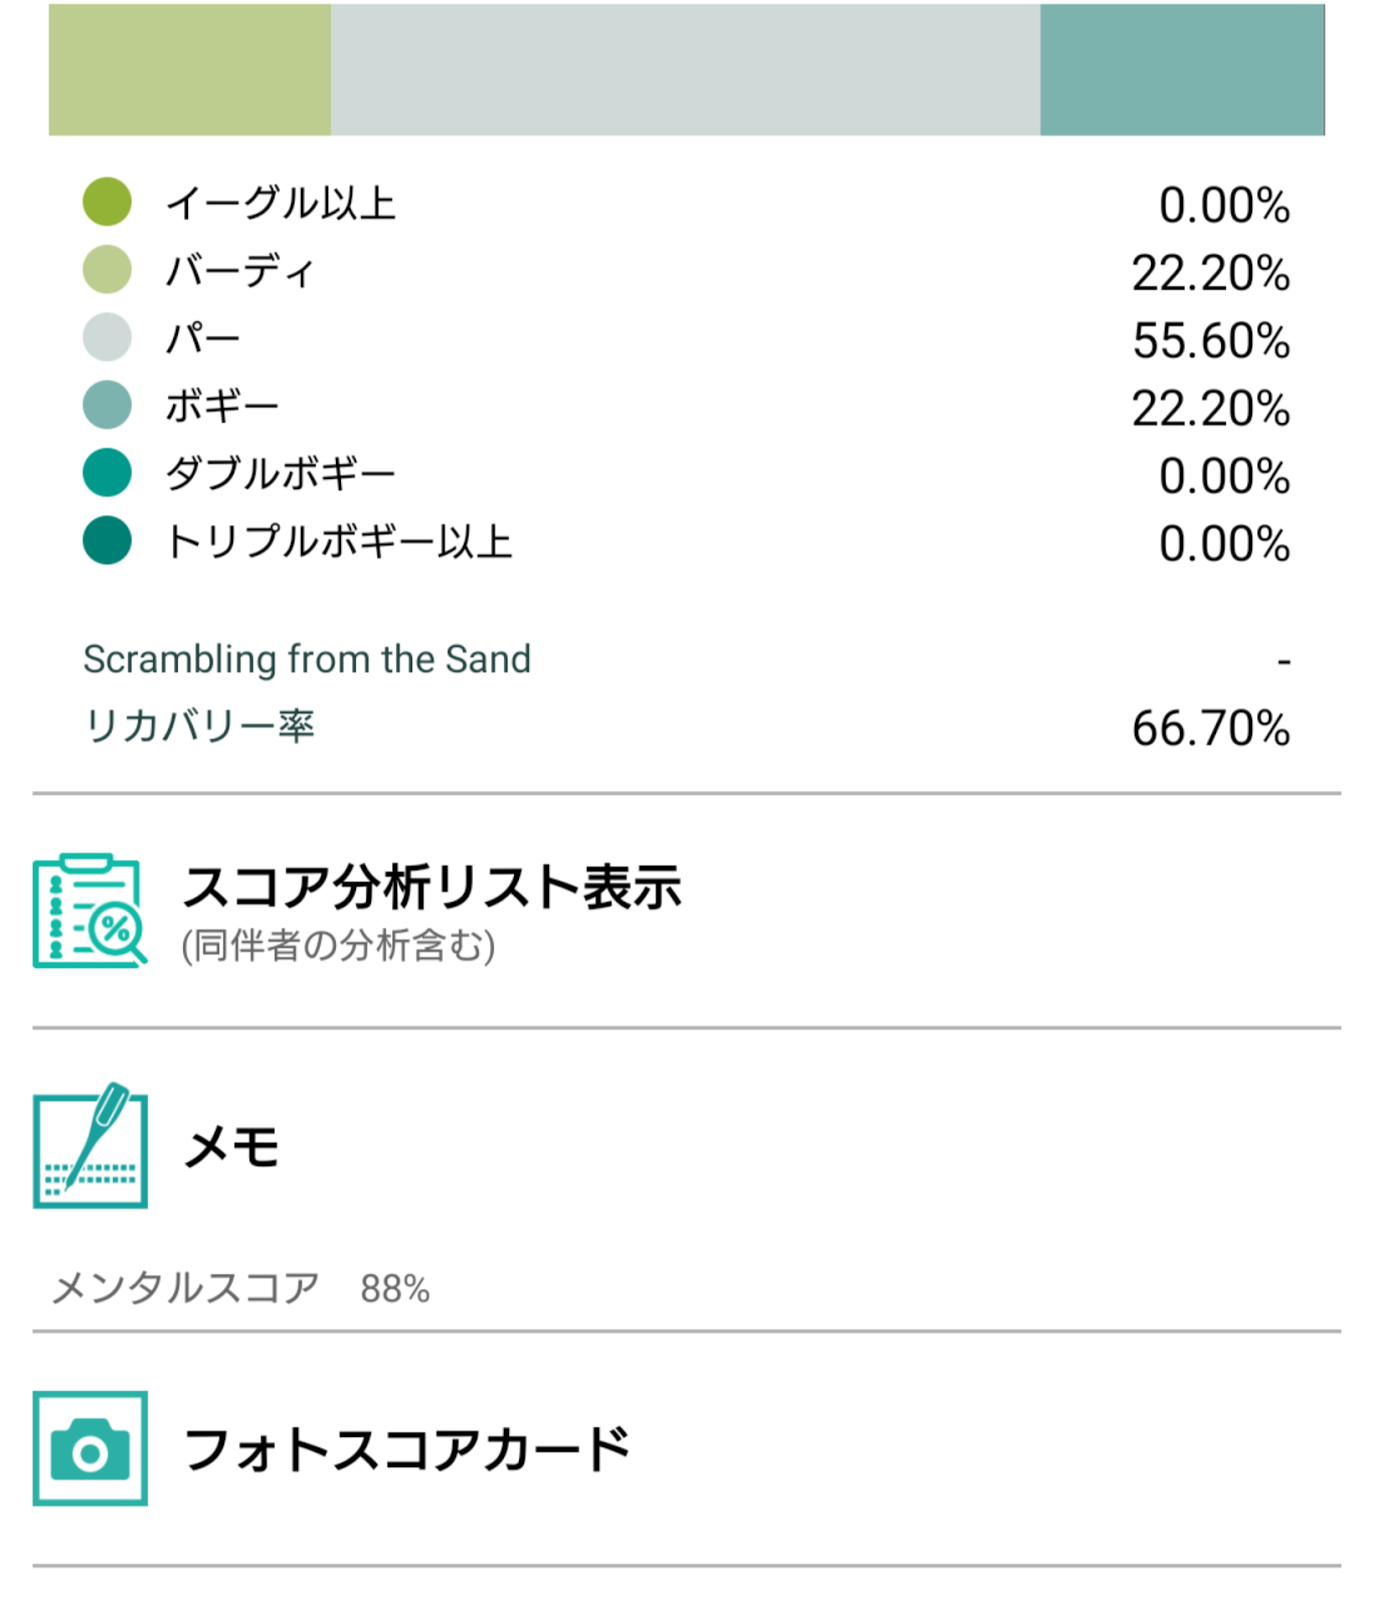Tap the 66.70% recovery rate value
Screen dimensions: 1374x1600
1211,728
